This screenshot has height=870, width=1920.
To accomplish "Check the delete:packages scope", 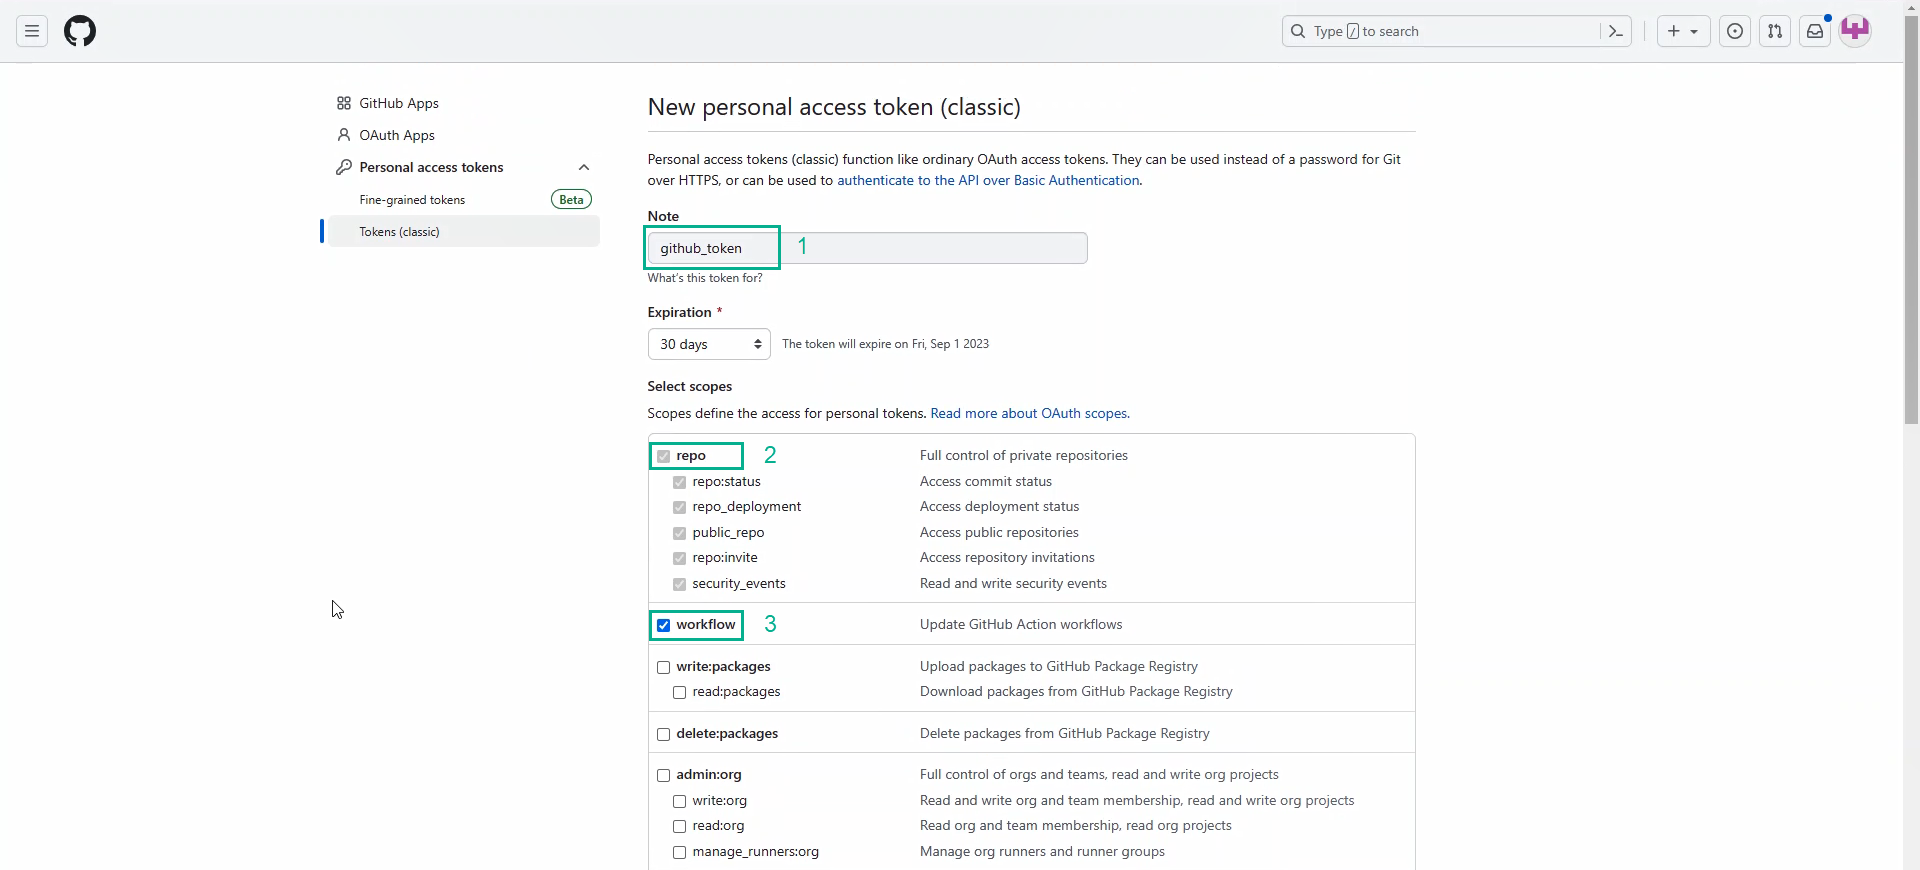I will click(663, 734).
